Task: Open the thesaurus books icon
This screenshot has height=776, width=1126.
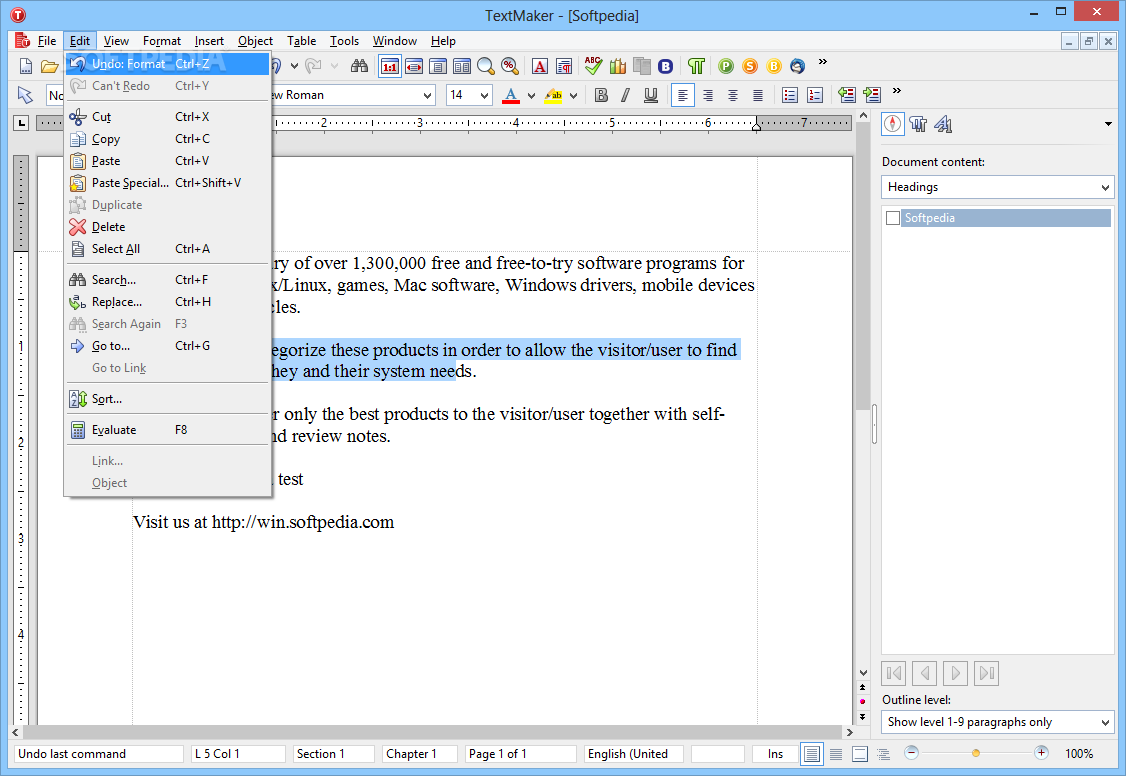Action: point(618,67)
